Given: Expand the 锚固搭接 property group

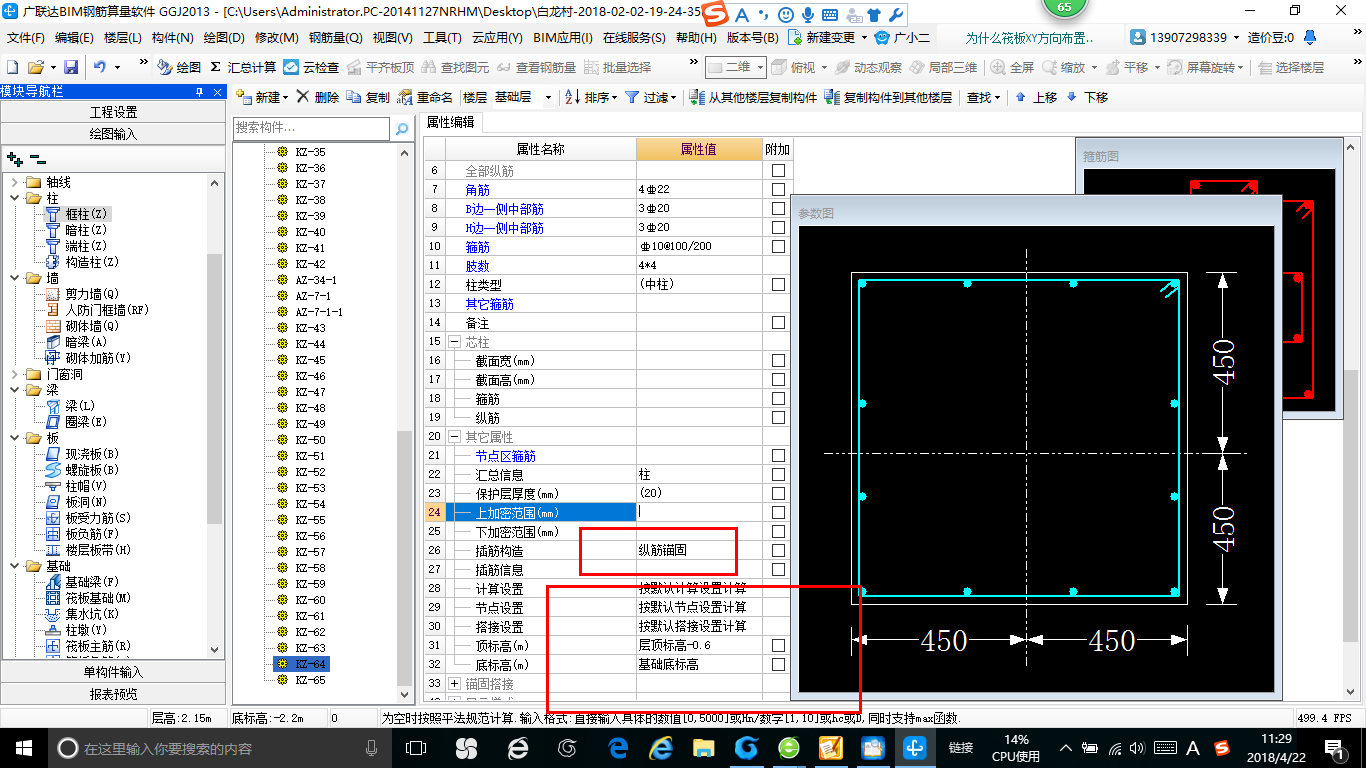Looking at the screenshot, I should 455,684.
